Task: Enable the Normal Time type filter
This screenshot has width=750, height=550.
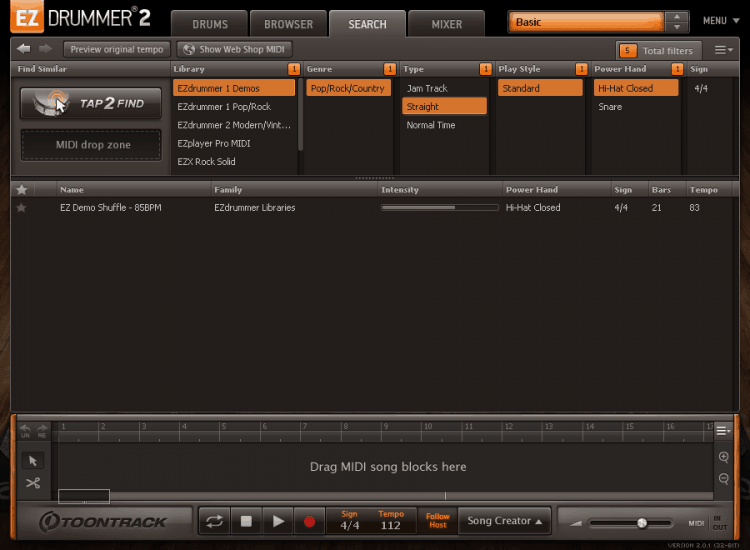Action: click(444, 125)
